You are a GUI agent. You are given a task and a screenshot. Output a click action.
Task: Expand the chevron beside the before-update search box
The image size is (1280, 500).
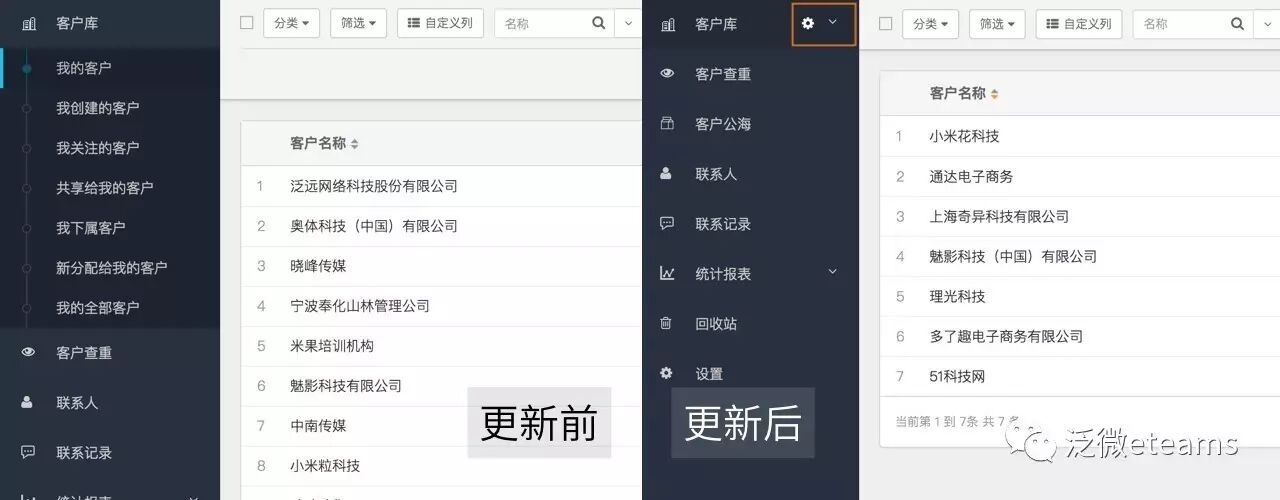(x=629, y=23)
